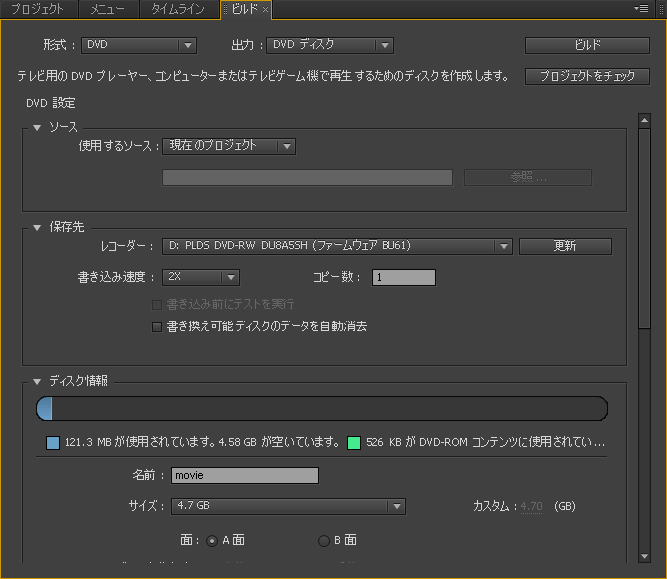Click the green DVD-ROM content swatch

pyautogui.click(x=353, y=442)
